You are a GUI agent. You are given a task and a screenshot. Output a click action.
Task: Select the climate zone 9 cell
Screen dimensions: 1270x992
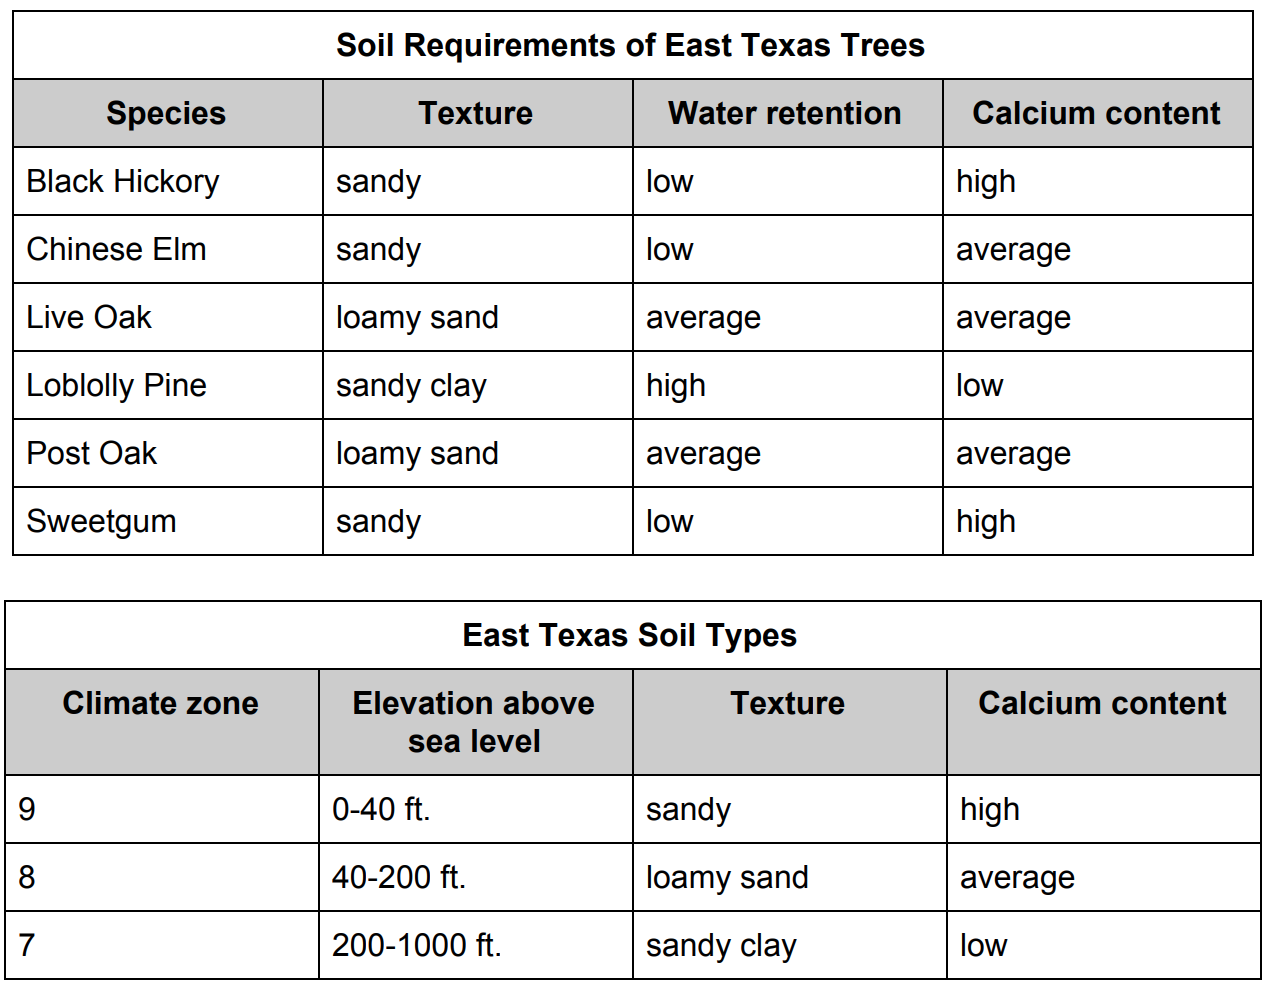27,809
